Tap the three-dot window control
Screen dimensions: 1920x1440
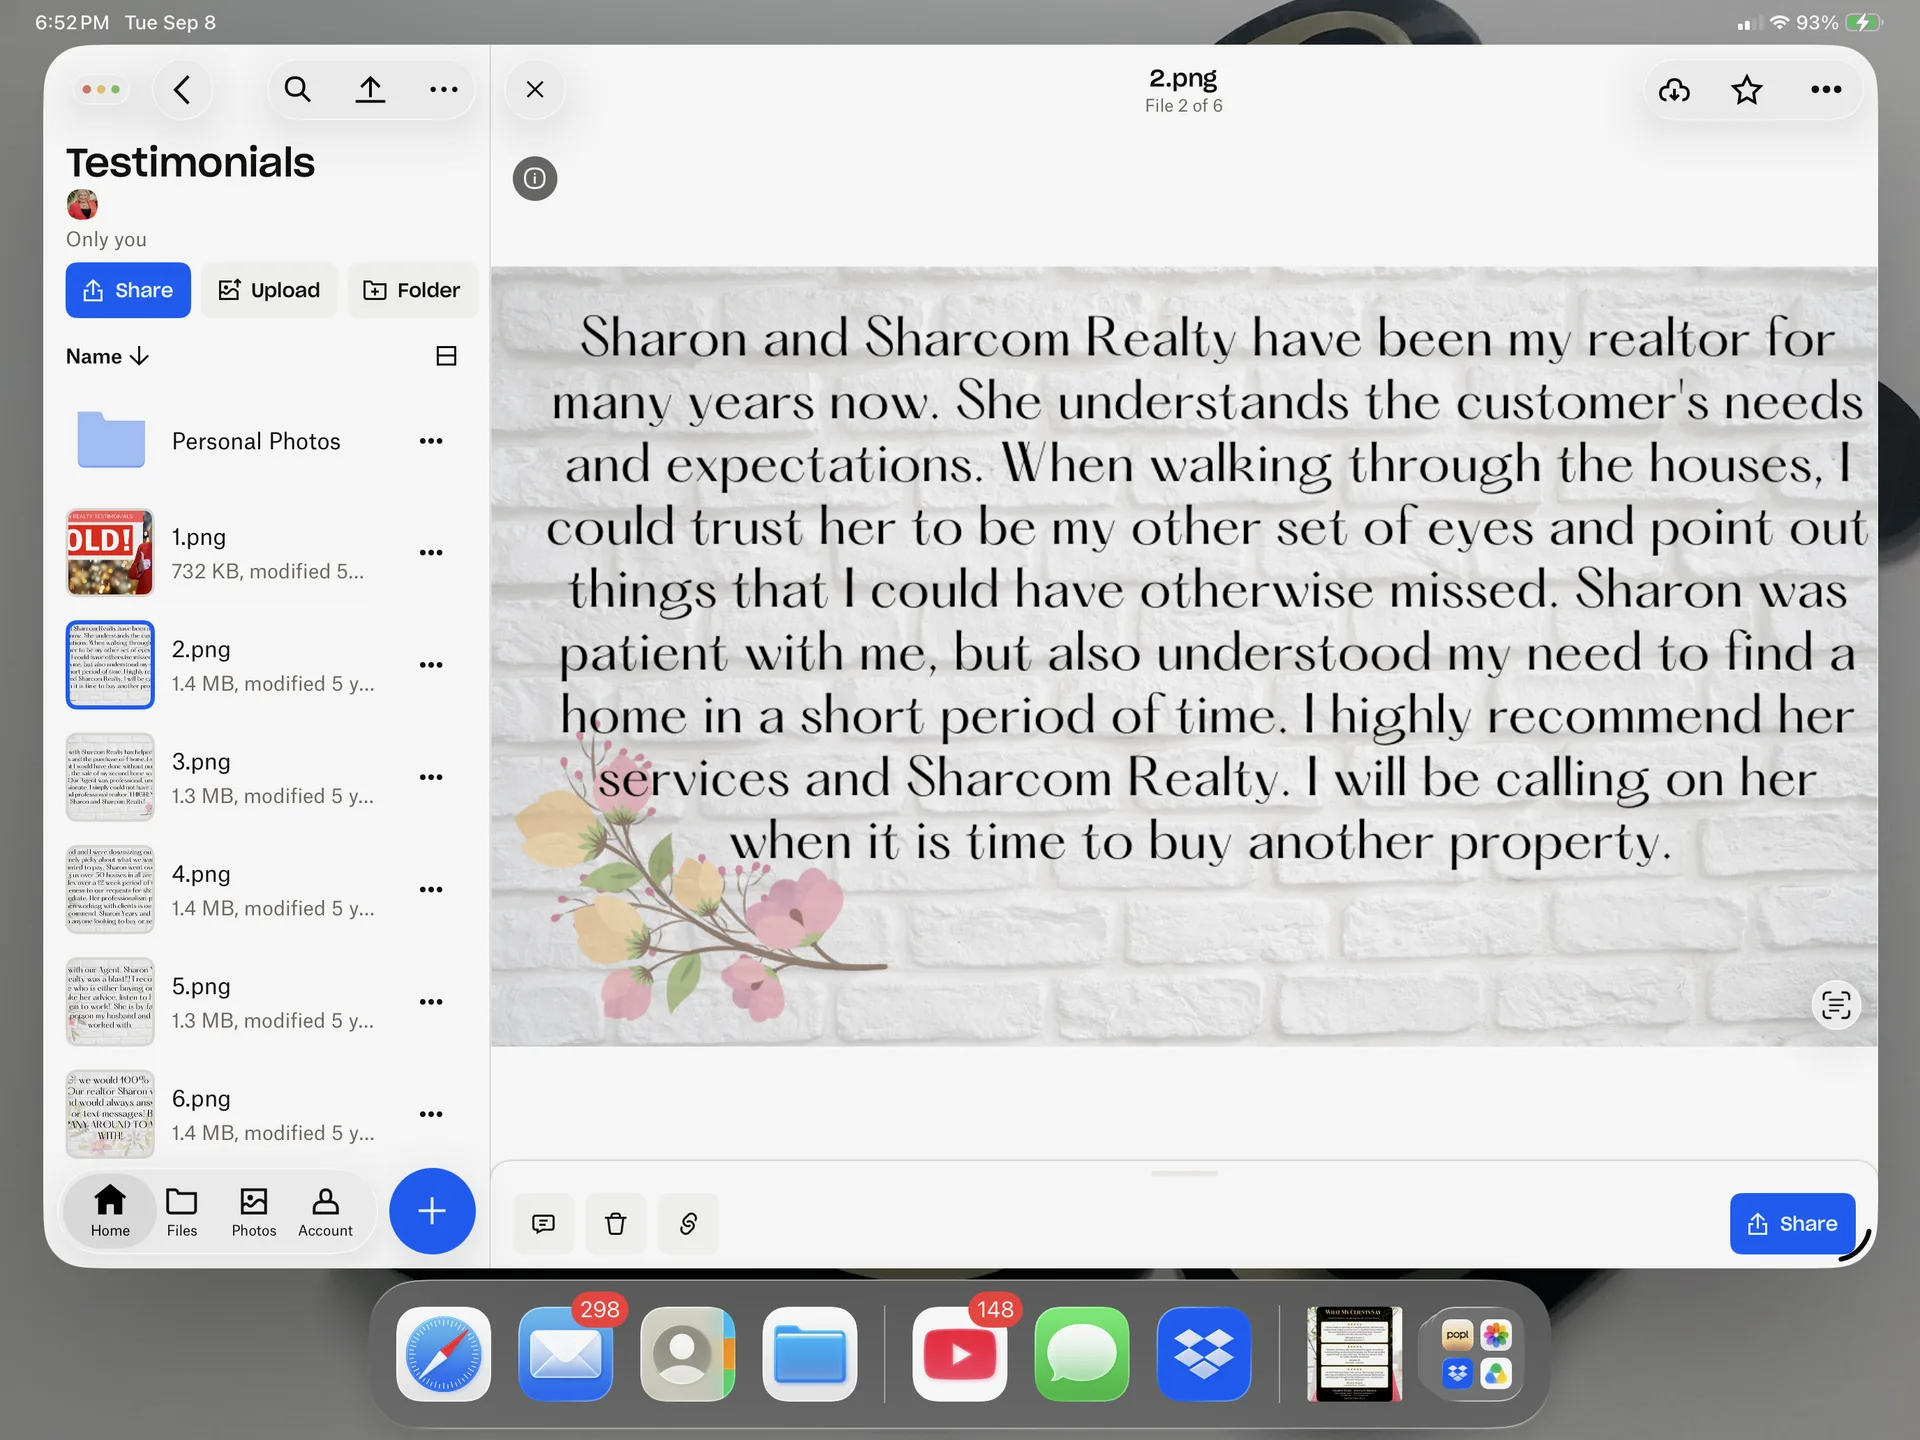click(x=101, y=90)
